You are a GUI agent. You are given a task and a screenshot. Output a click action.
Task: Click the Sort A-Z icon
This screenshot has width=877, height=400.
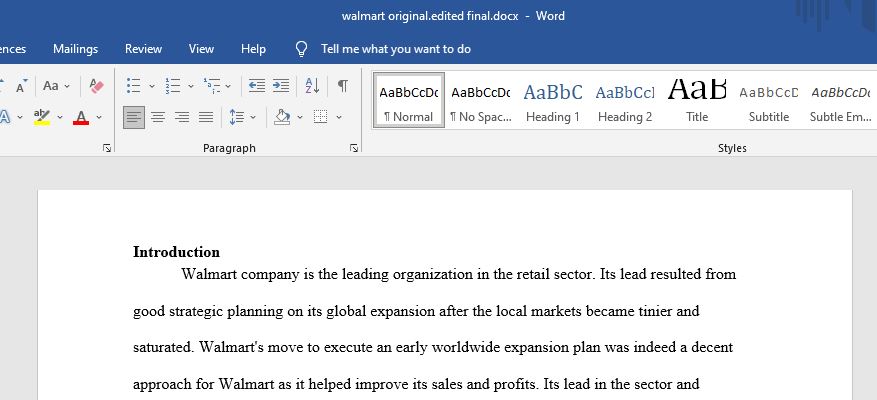pyautogui.click(x=312, y=86)
